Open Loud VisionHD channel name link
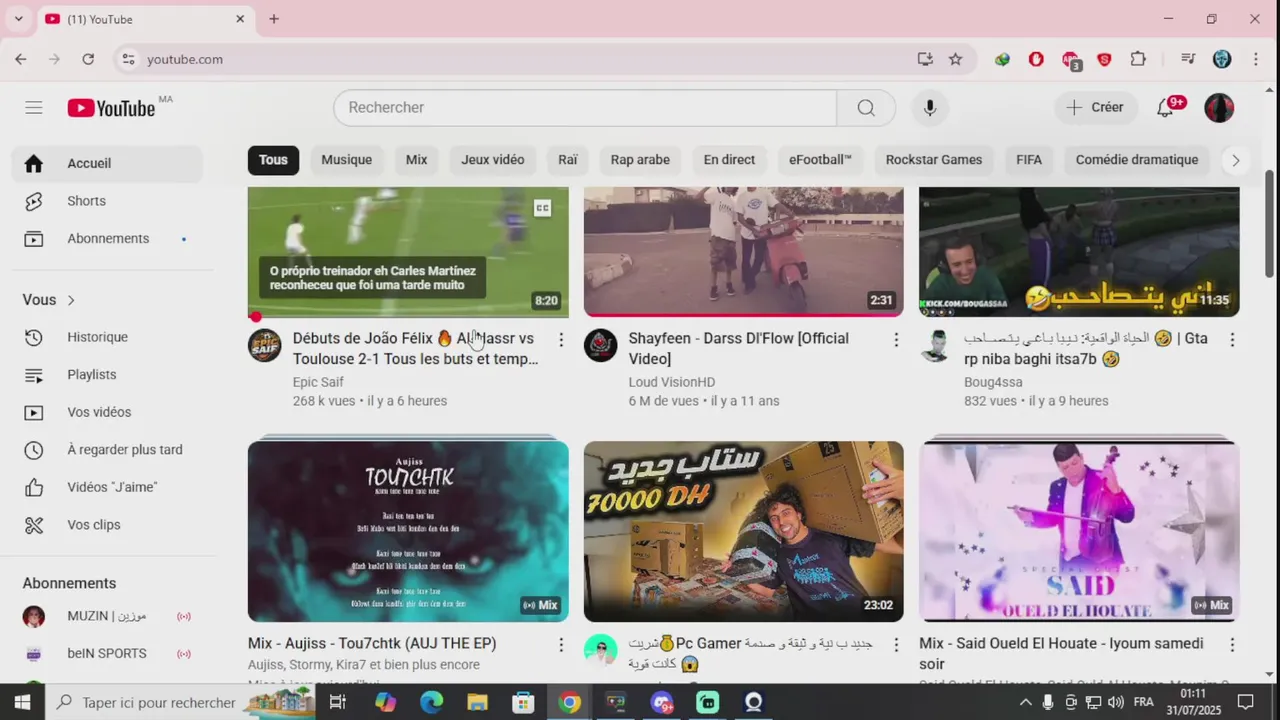The height and width of the screenshot is (720, 1280). tap(672, 382)
